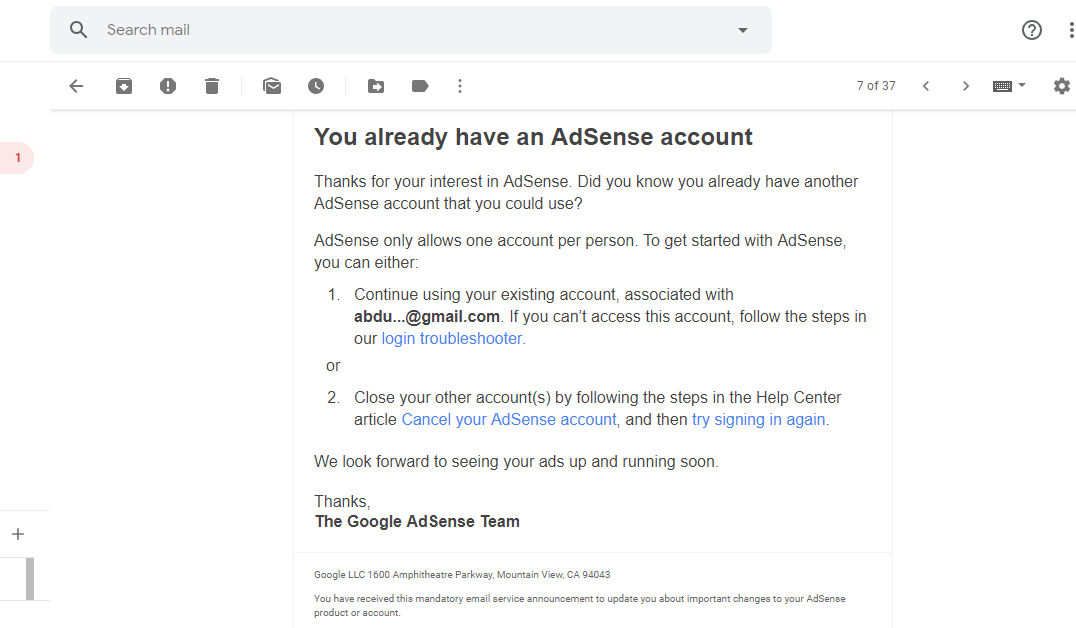Image resolution: width=1076 pixels, height=628 pixels.
Task: Delete this email with trash icon
Action: [x=212, y=86]
